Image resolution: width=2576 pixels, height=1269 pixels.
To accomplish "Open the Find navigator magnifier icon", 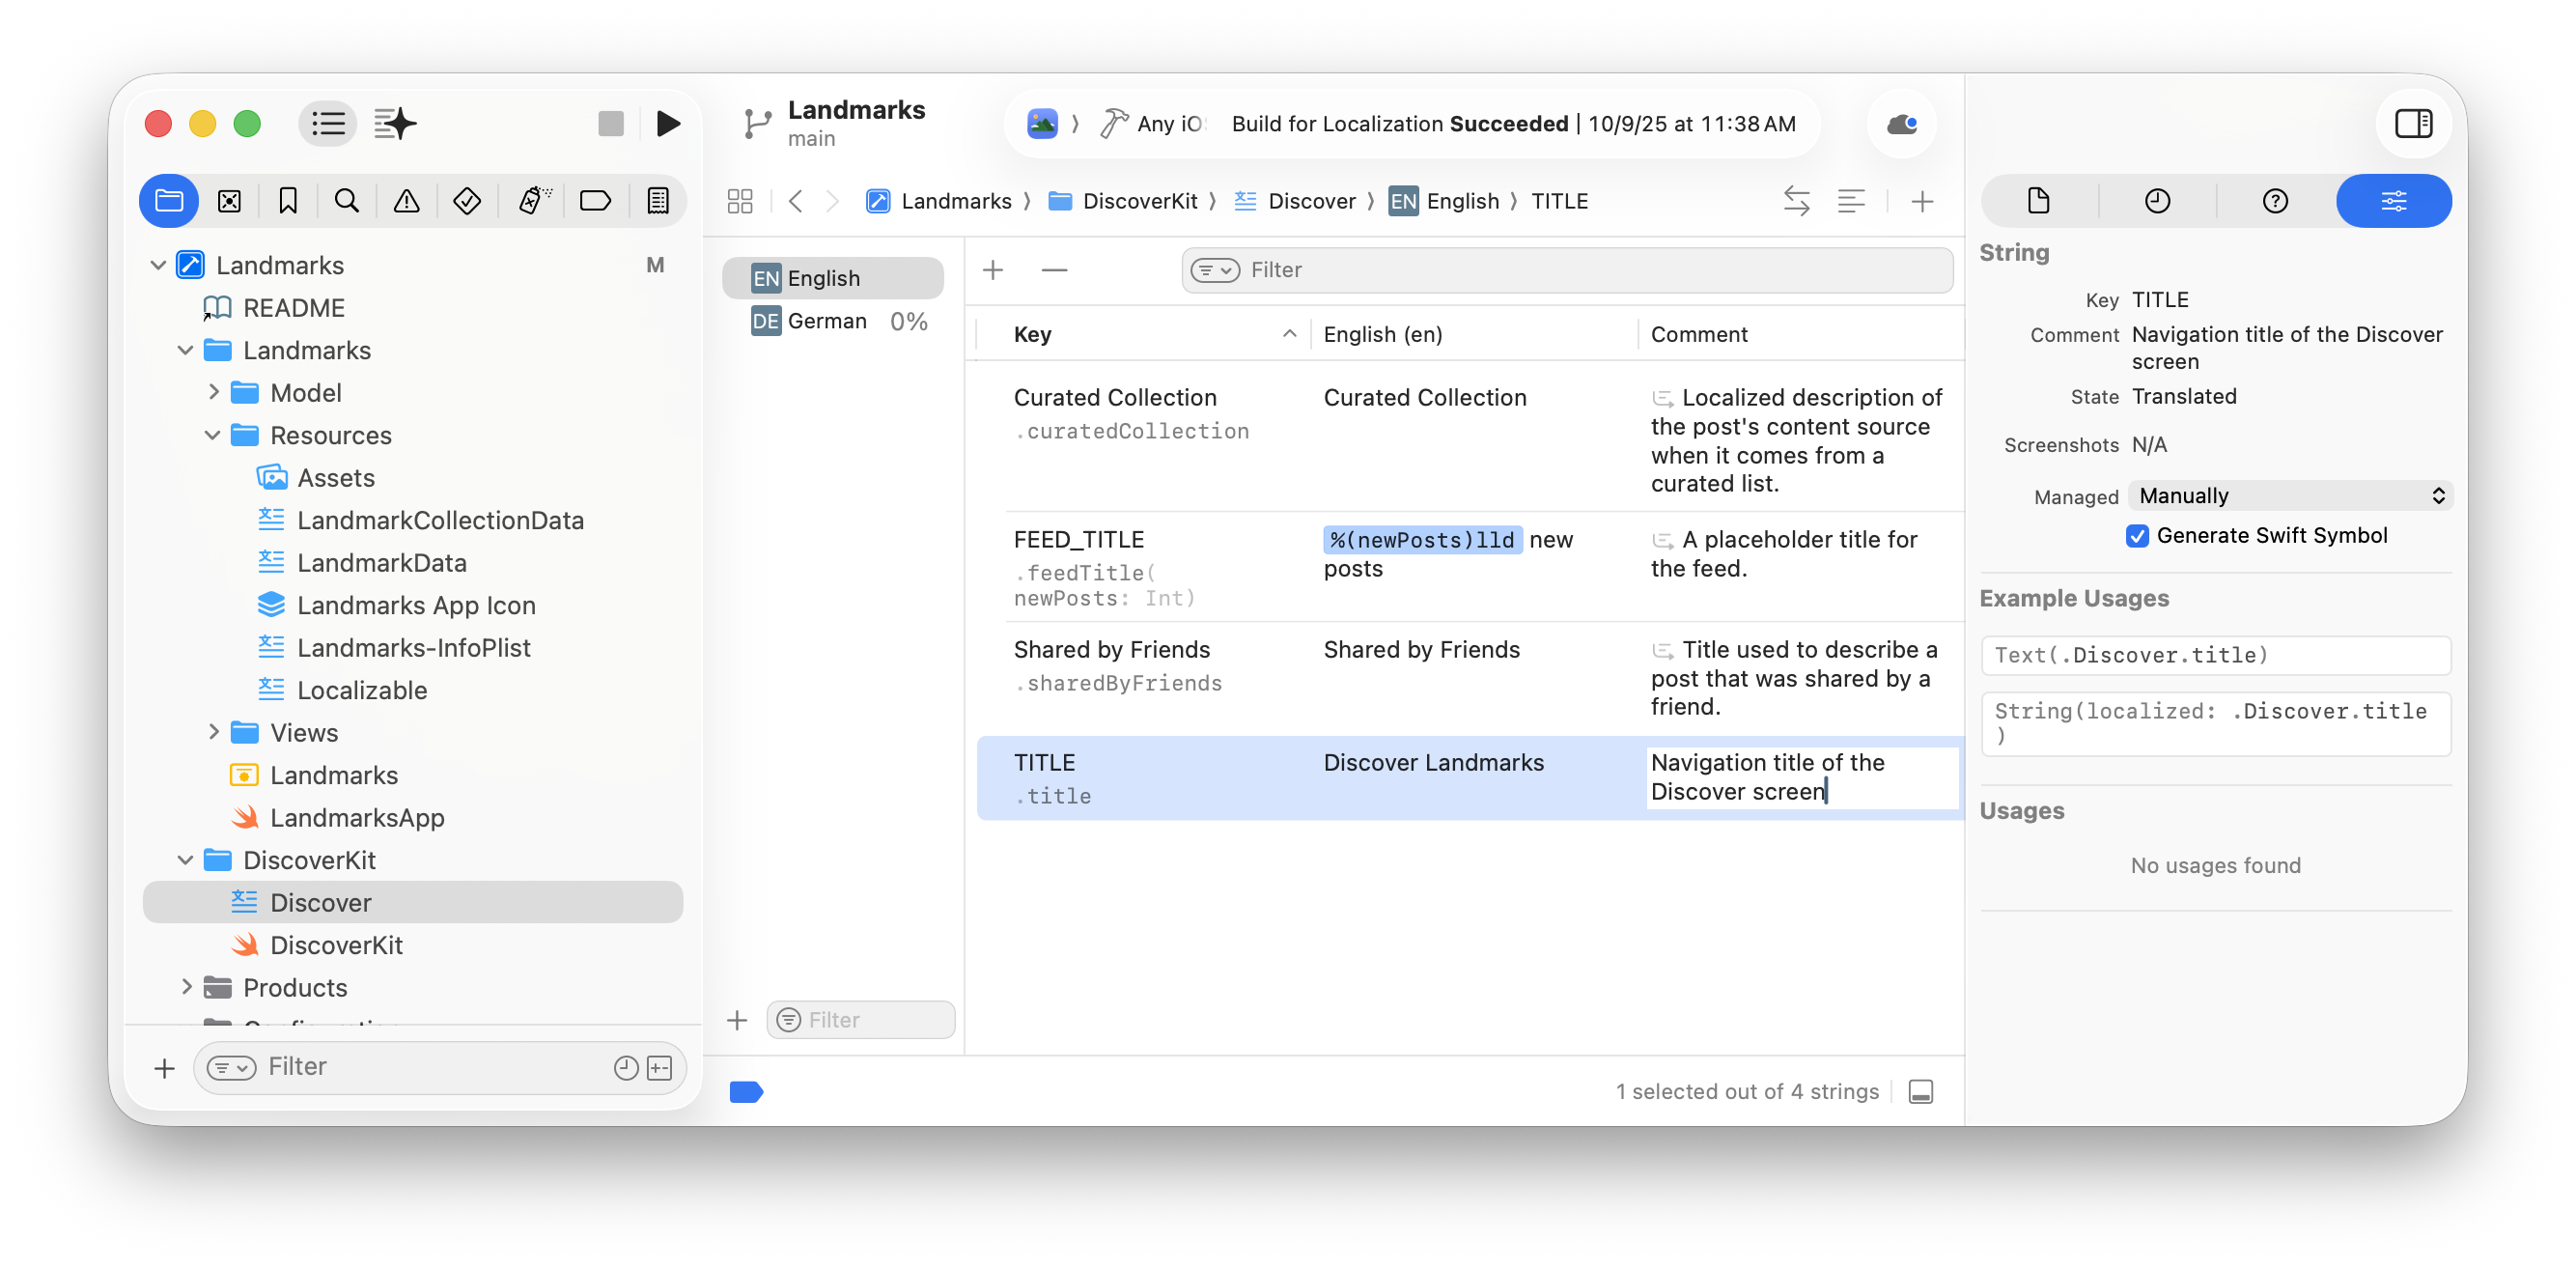I will 347,201.
